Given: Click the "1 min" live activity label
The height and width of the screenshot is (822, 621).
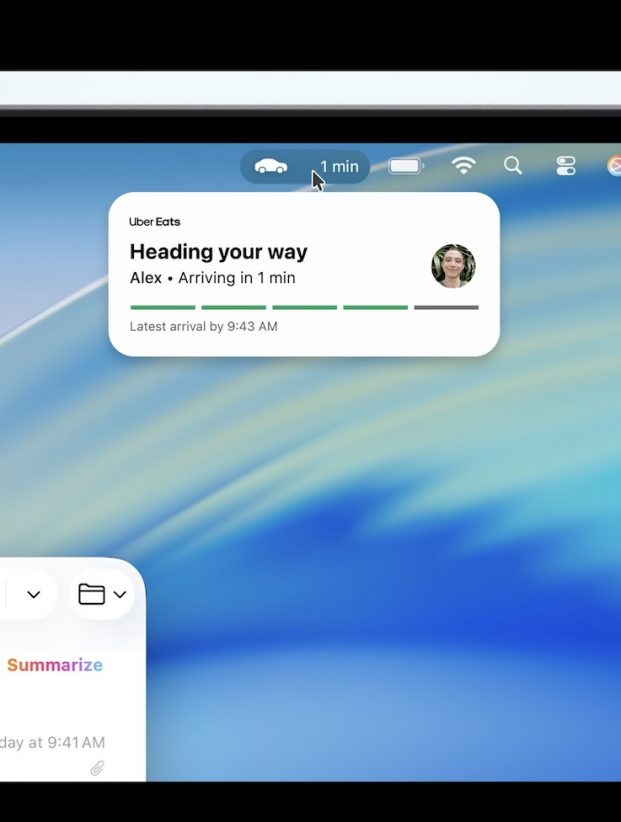Looking at the screenshot, I should pos(339,167).
